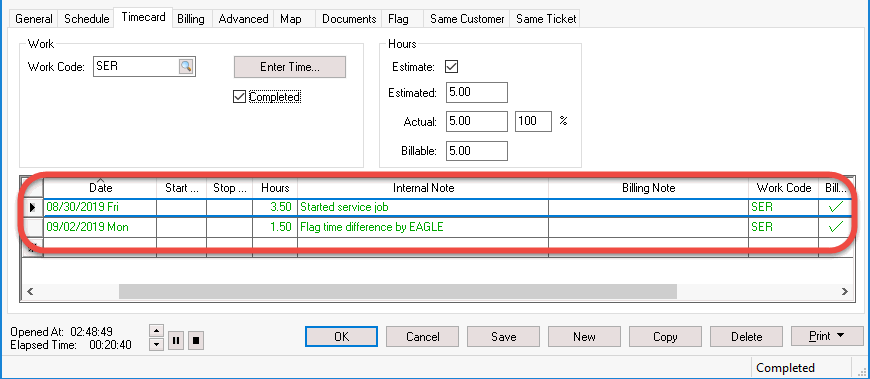Image resolution: width=870 pixels, height=379 pixels.
Task: Select the 1.50 hours cell
Action: pos(275,227)
